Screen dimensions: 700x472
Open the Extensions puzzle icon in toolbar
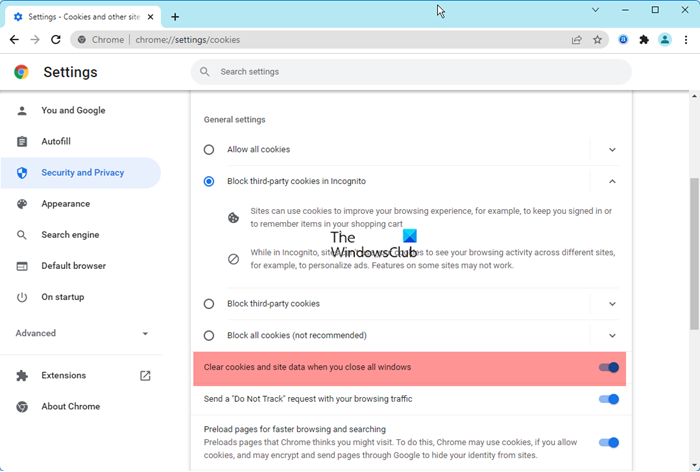[644, 40]
